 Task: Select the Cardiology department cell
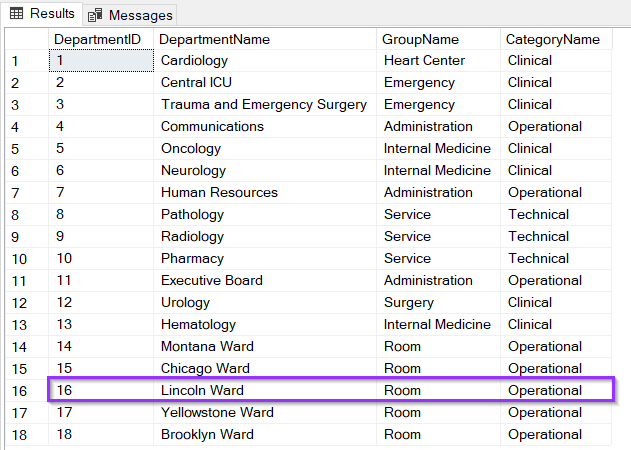pos(265,61)
